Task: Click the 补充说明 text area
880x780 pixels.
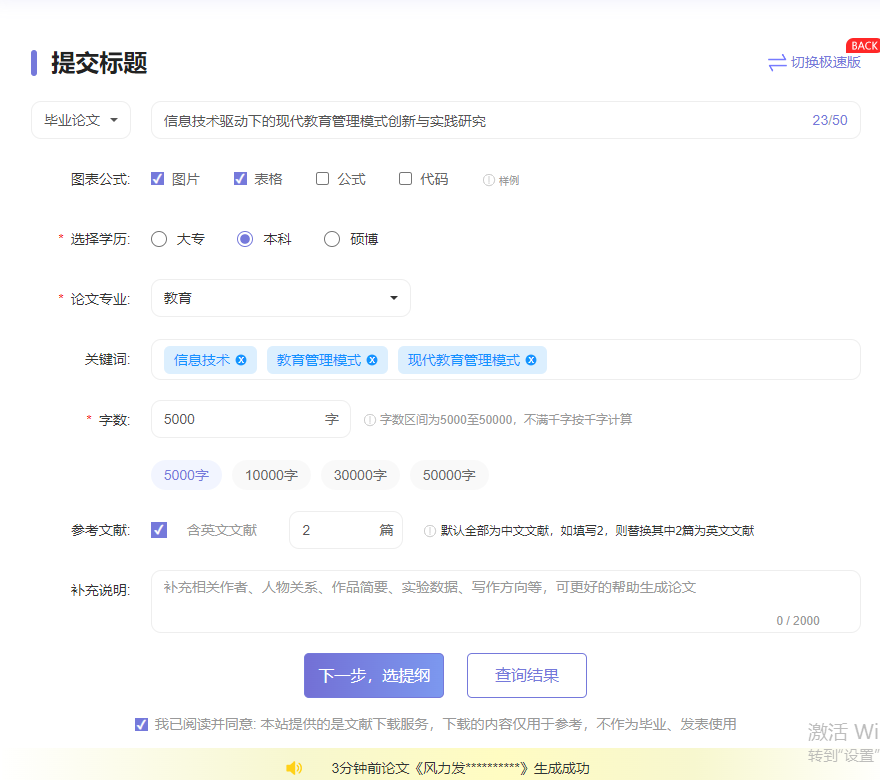Action: pyautogui.click(x=505, y=601)
